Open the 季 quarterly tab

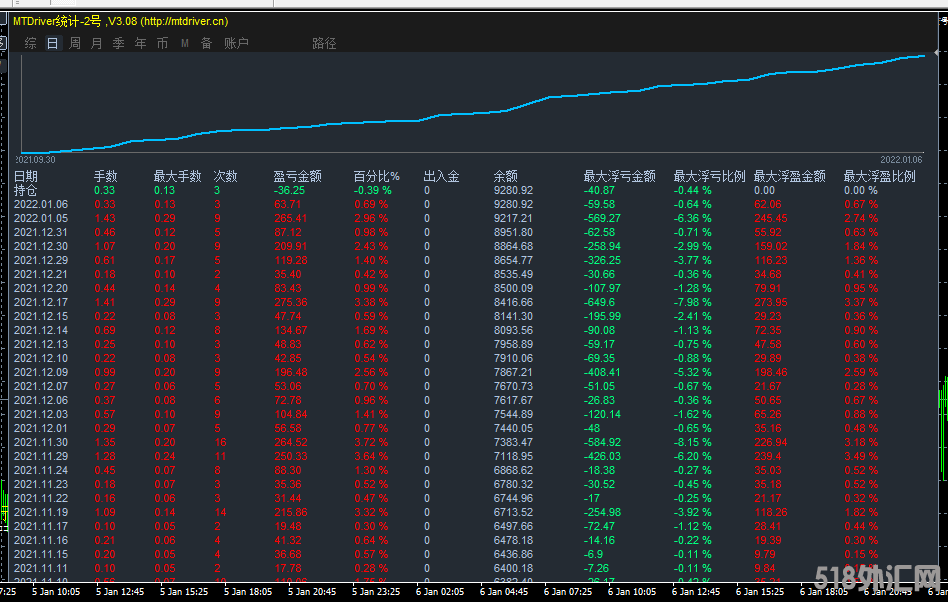point(118,43)
